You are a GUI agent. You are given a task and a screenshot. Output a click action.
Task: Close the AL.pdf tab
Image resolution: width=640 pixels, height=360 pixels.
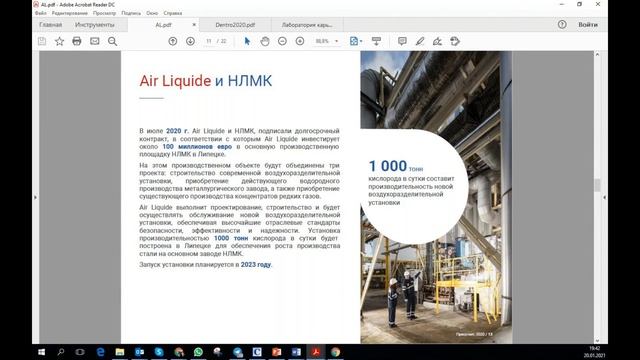tap(194, 24)
